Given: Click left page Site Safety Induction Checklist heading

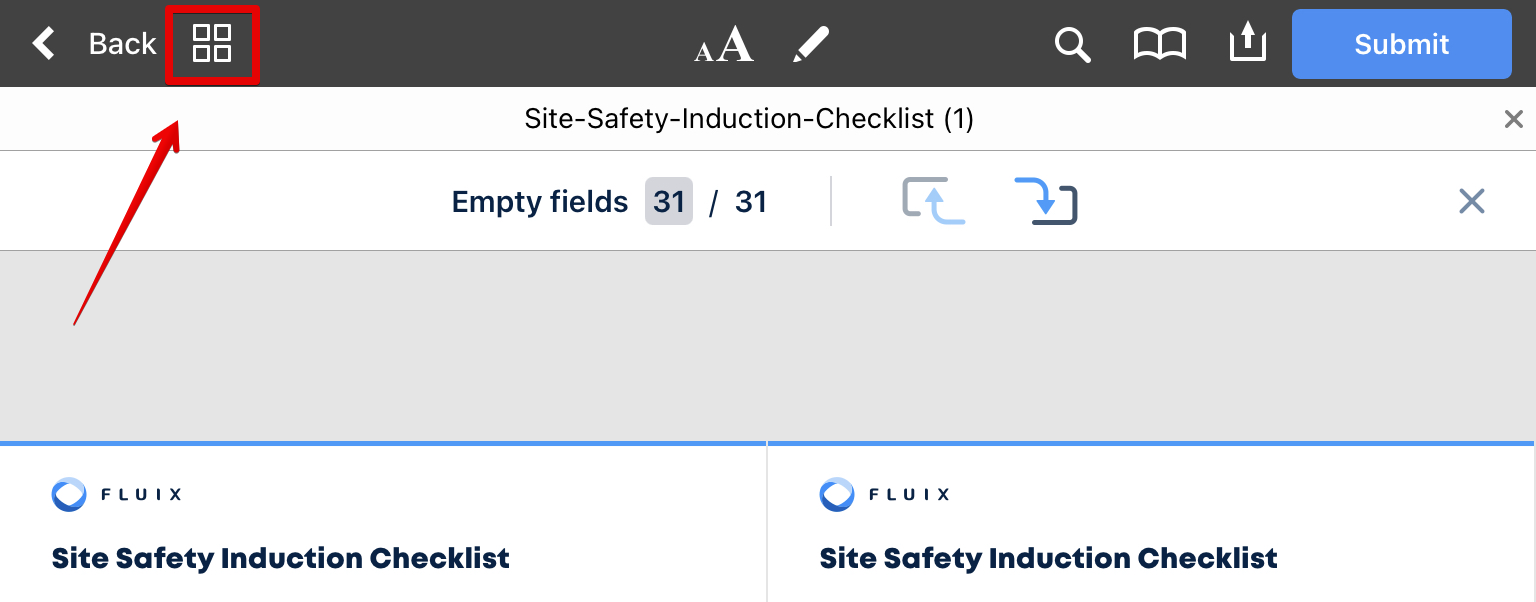Looking at the screenshot, I should tap(281, 558).
